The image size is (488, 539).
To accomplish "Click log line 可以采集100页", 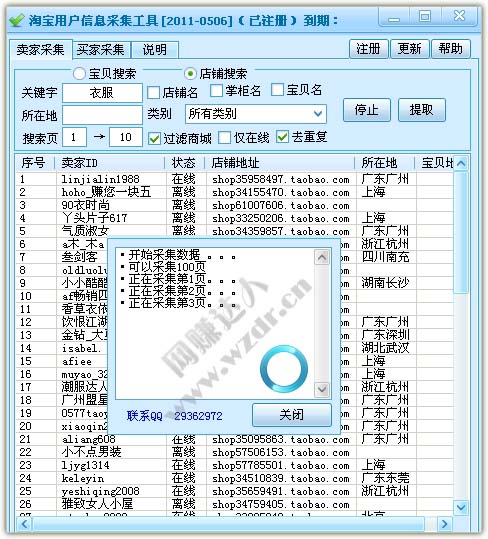I will pyautogui.click(x=167, y=267).
